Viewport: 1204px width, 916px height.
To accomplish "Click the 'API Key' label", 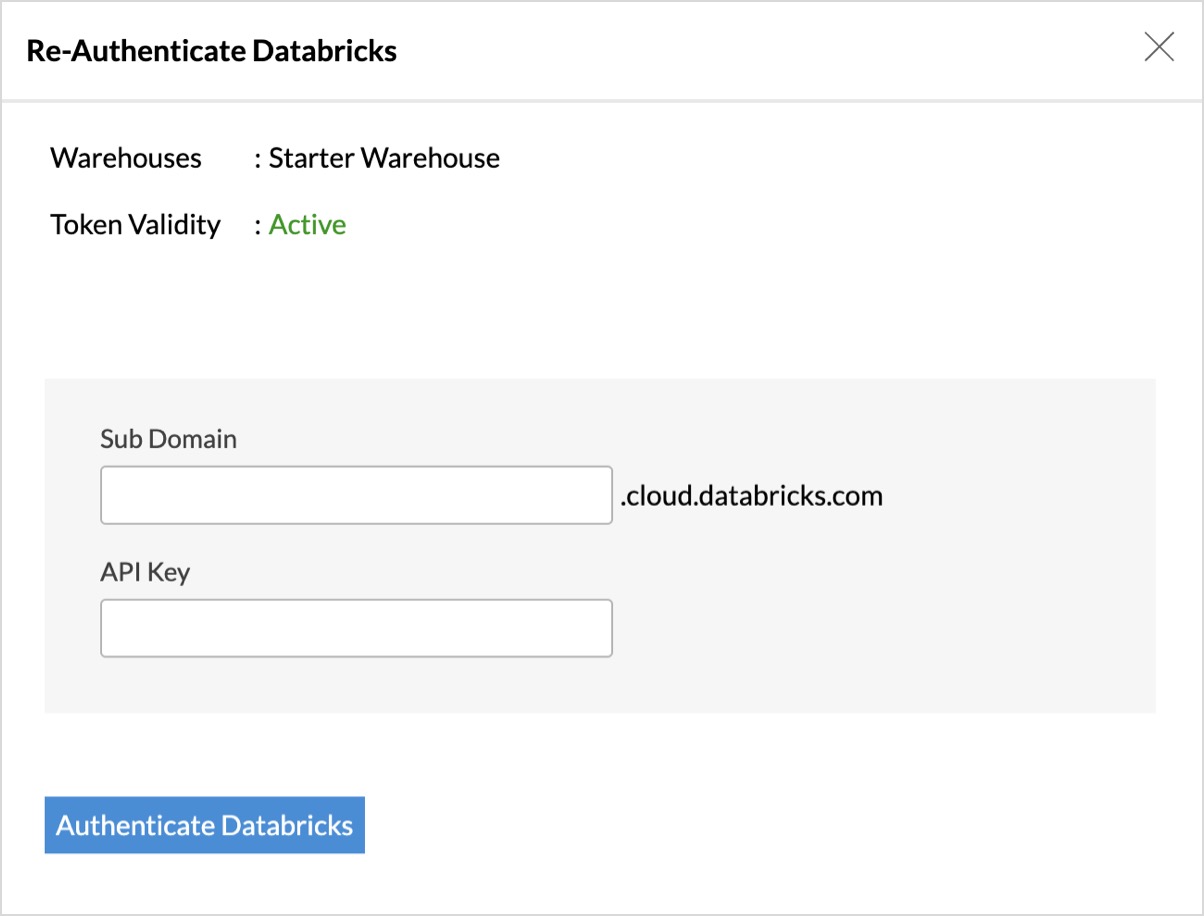I will 145,572.
